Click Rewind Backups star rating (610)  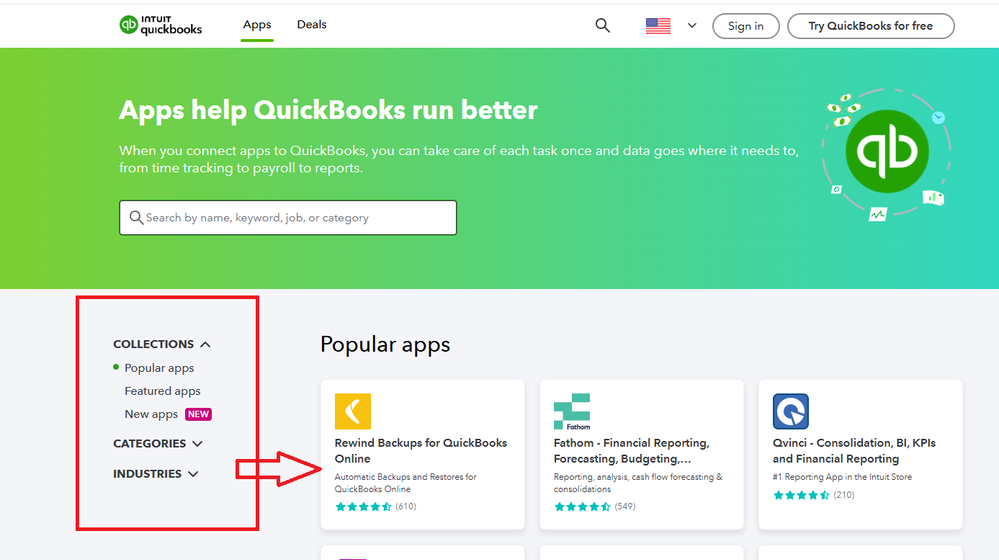[375, 506]
